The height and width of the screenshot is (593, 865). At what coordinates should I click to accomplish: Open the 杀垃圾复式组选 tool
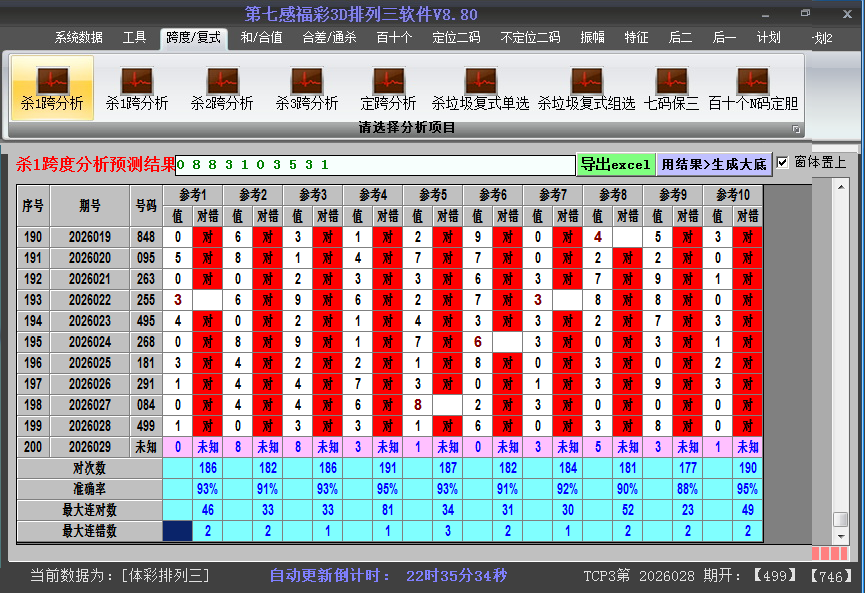[586, 88]
